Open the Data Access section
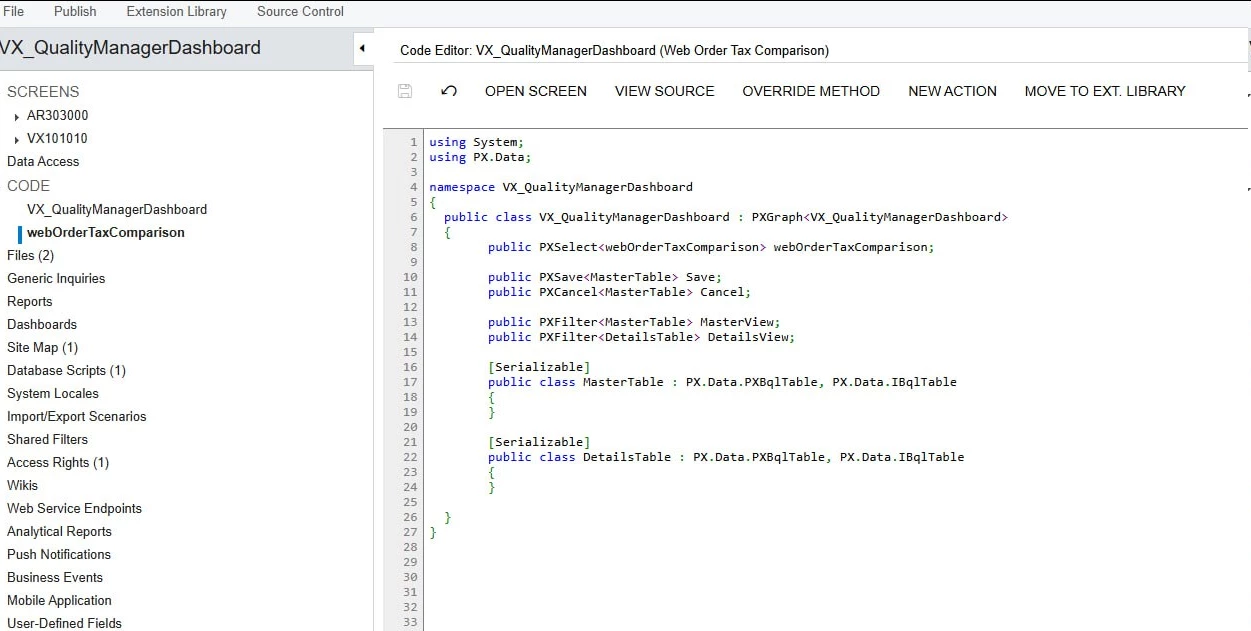1251x631 pixels. pos(43,161)
